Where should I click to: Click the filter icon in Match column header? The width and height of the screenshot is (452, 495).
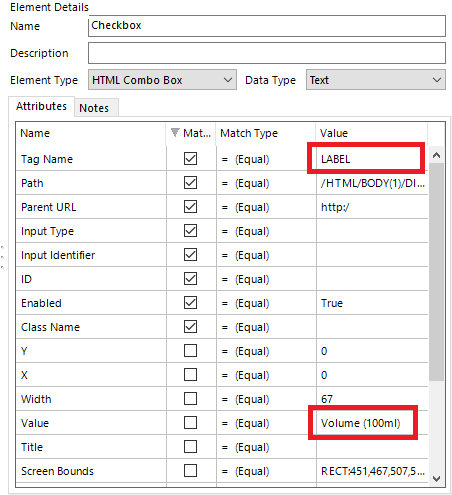(x=175, y=133)
